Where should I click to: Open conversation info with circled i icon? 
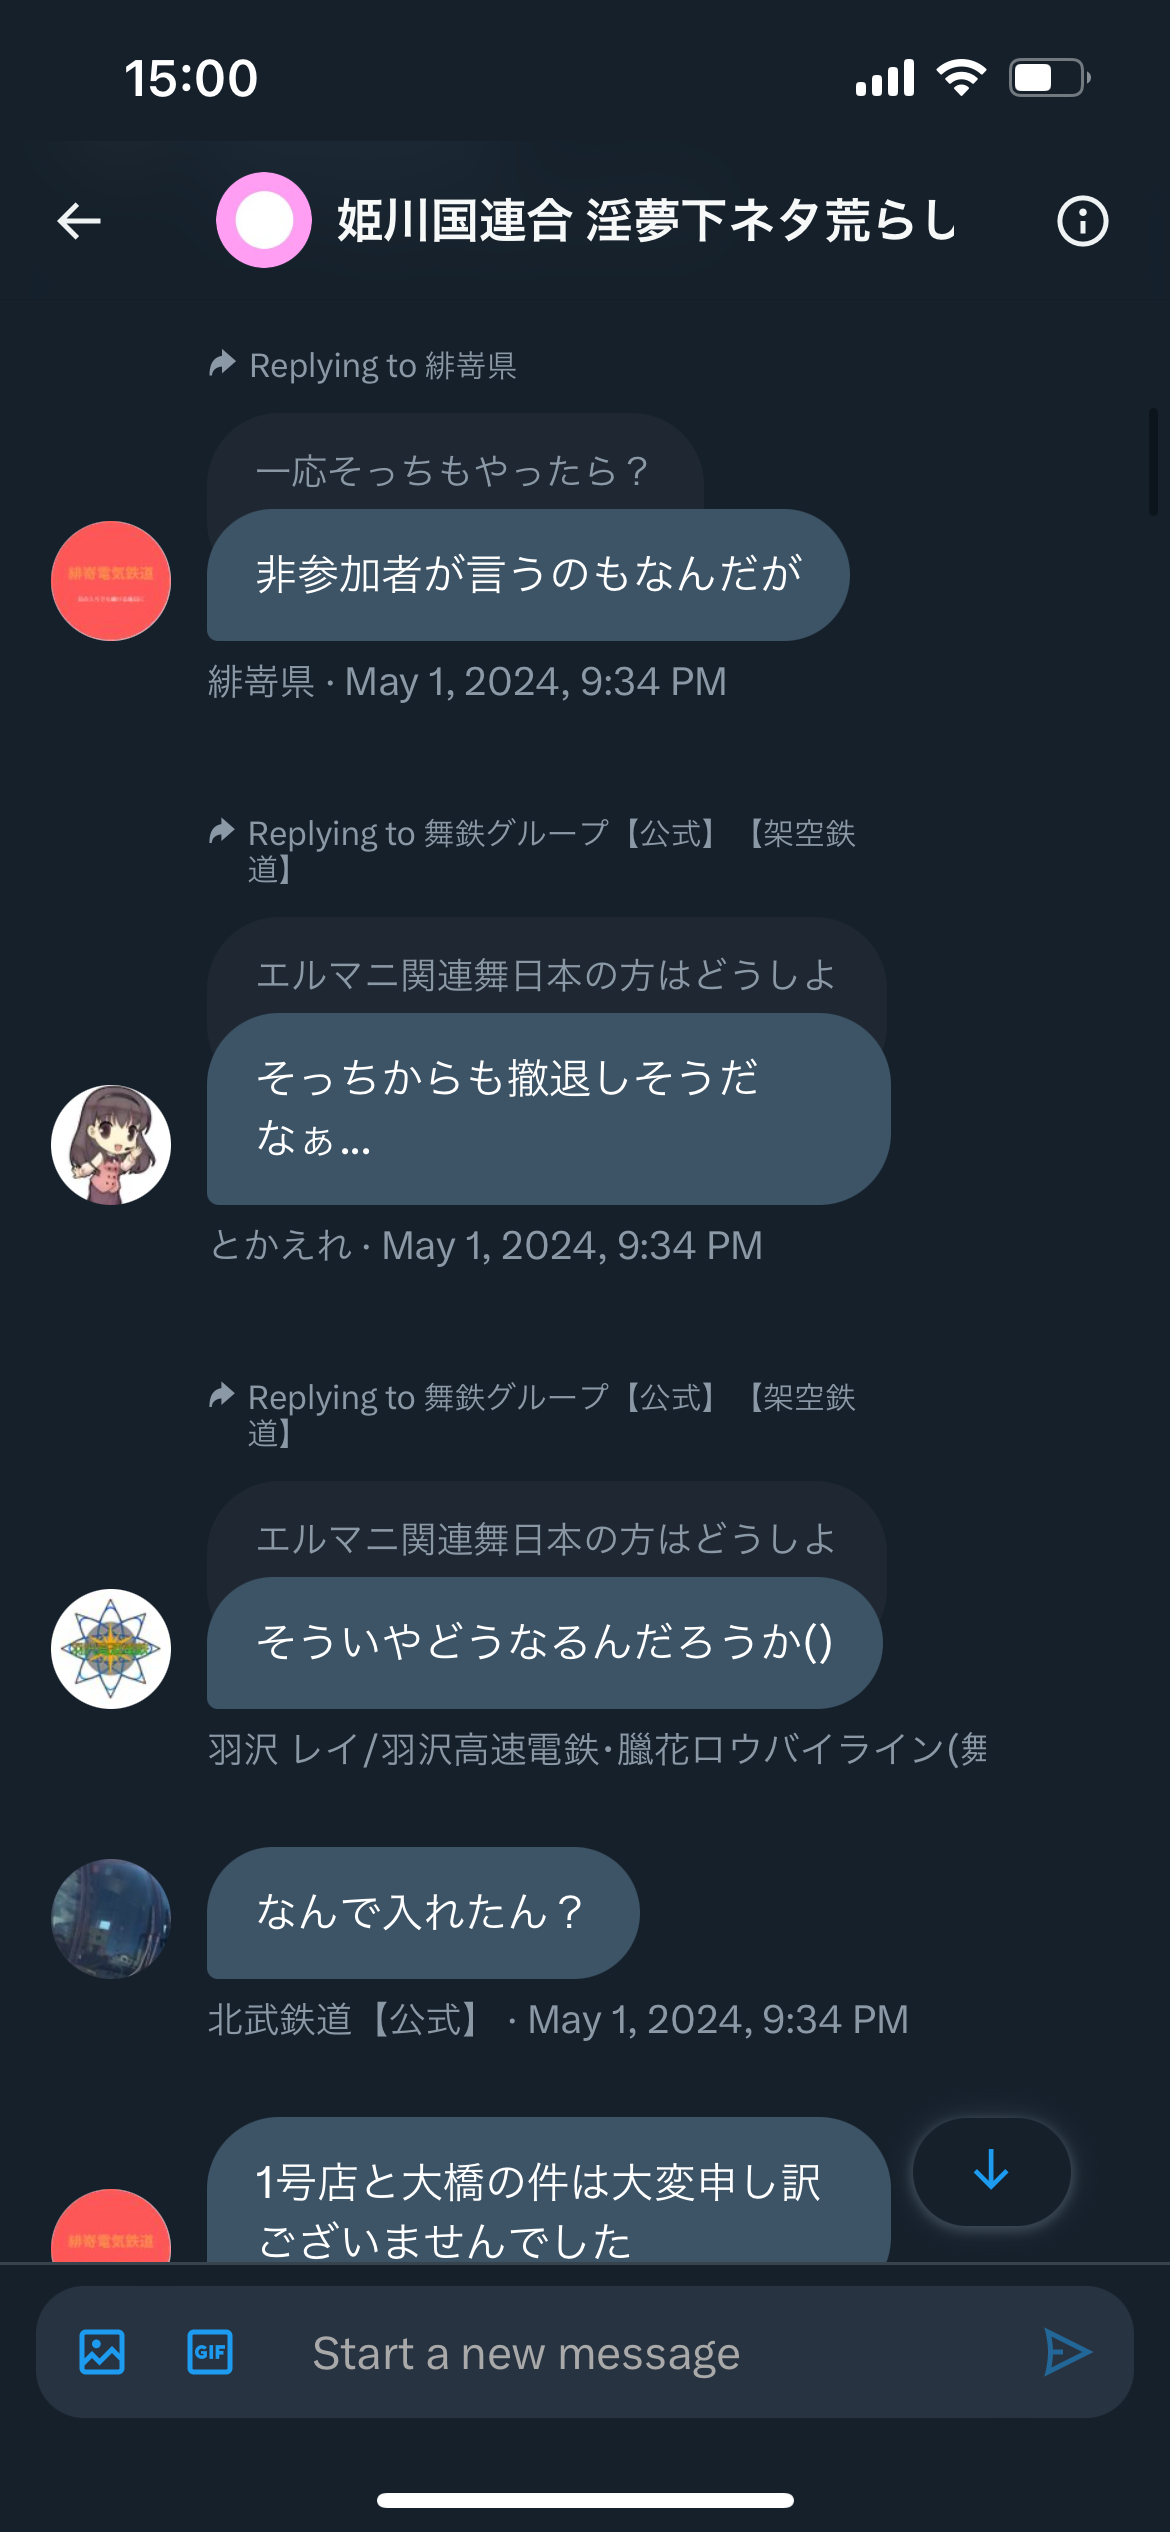pyautogui.click(x=1083, y=221)
